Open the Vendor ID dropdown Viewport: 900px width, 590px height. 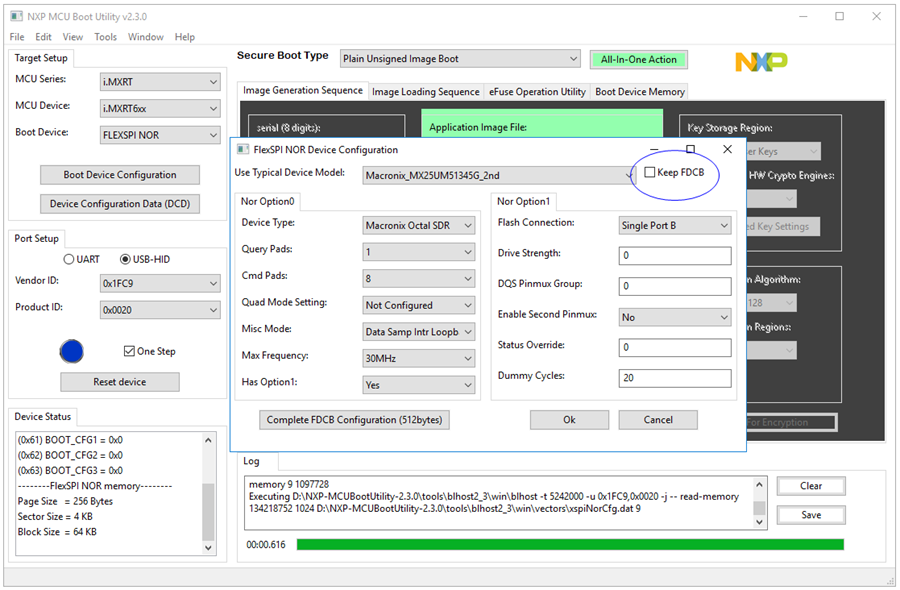pyautogui.click(x=160, y=284)
